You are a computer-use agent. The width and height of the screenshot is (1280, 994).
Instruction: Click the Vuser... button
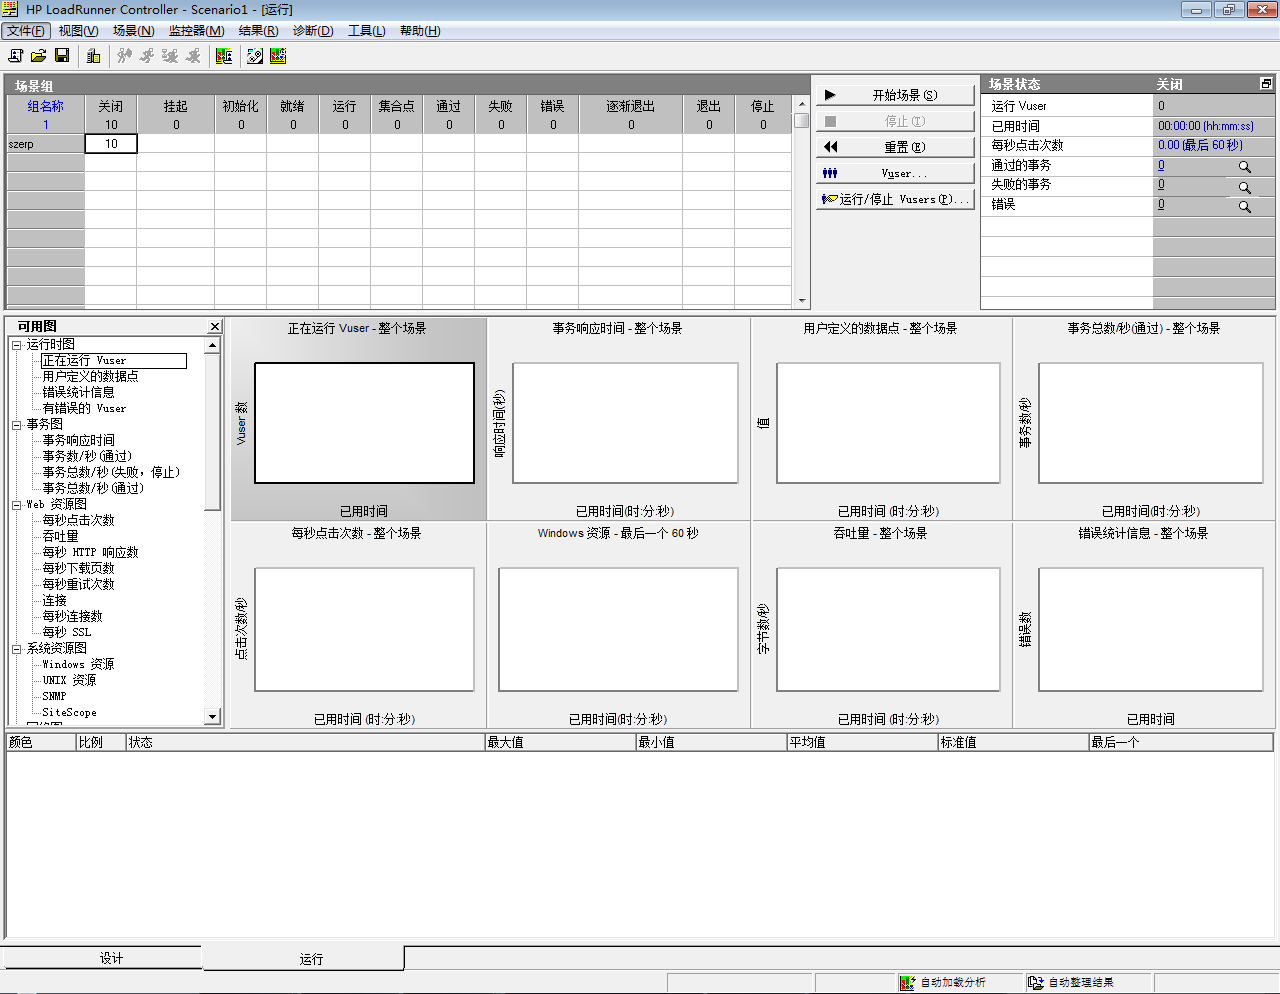coord(895,173)
